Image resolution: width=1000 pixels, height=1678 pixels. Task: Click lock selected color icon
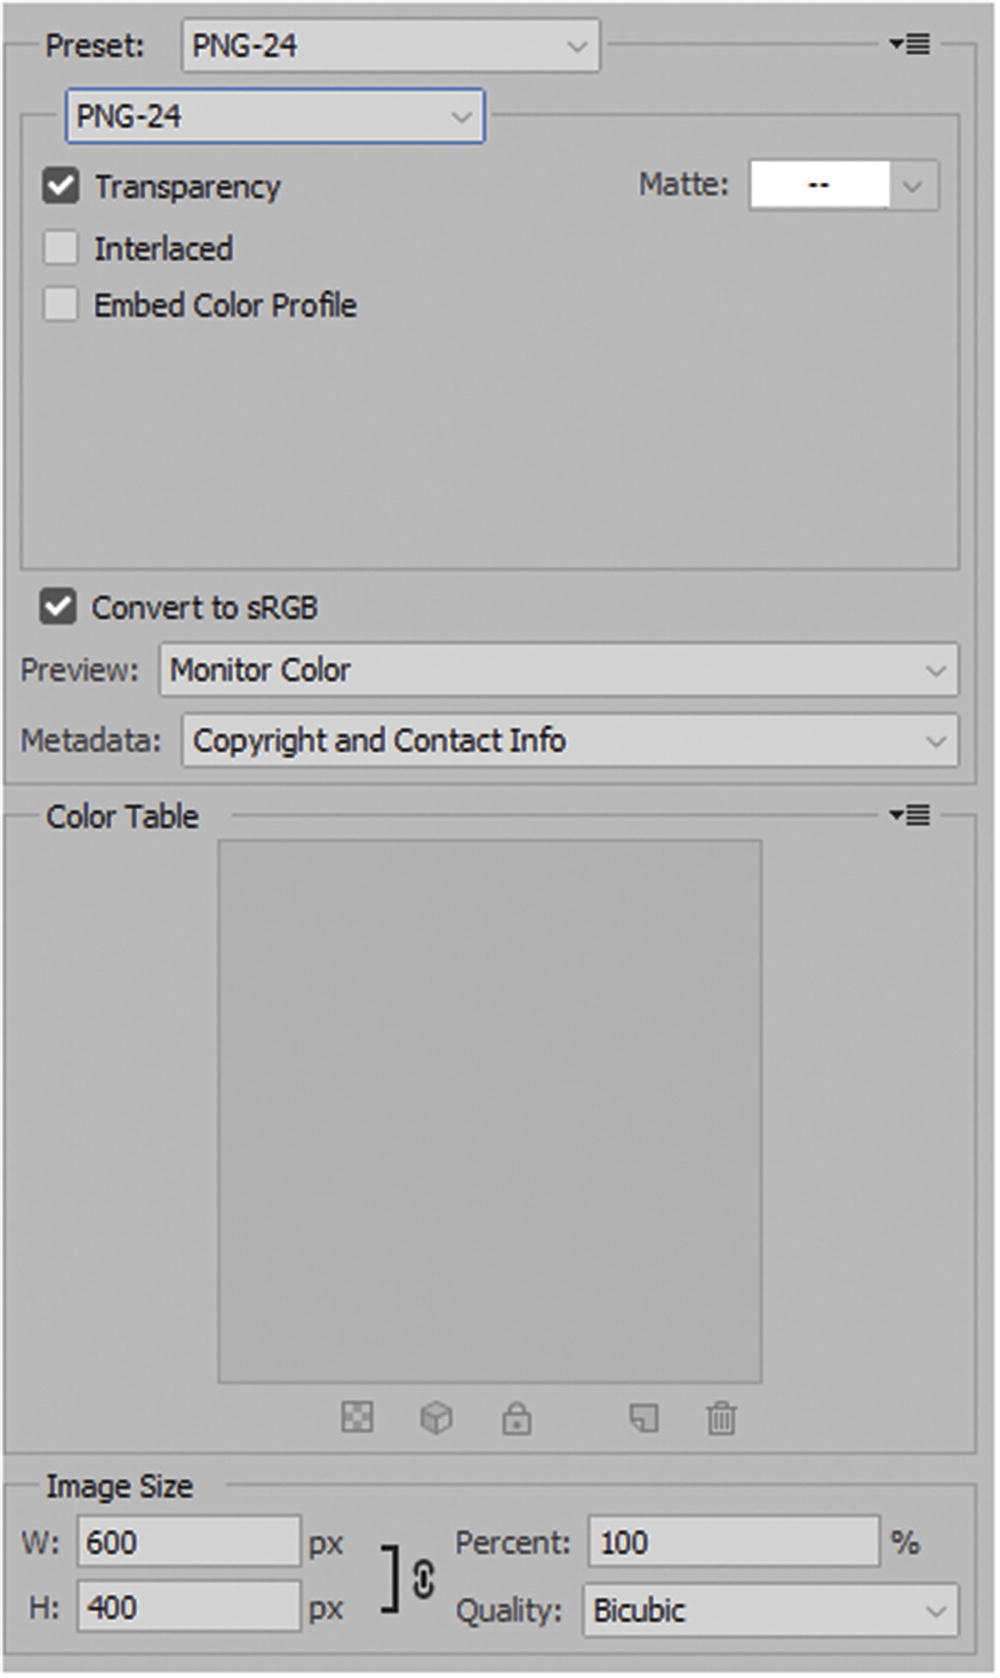[516, 1418]
